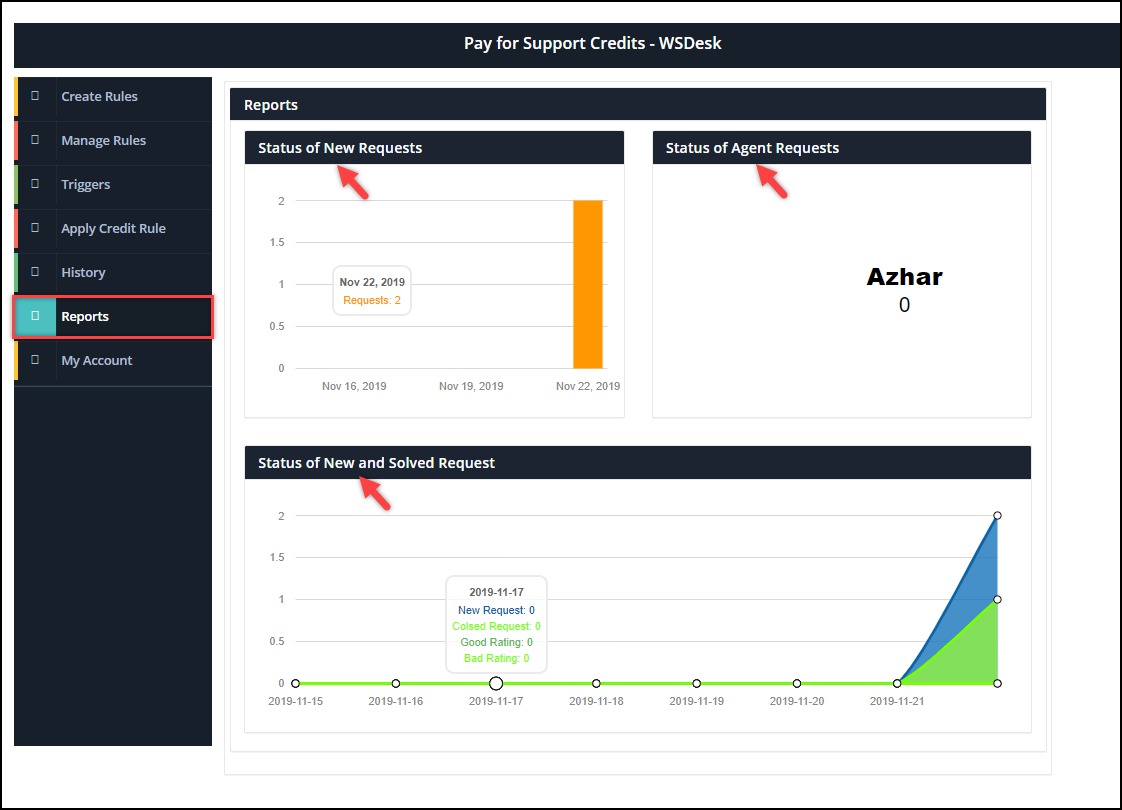Click the agent count 0 below Azhar
Screen dimensions: 1122x810
coord(904,306)
